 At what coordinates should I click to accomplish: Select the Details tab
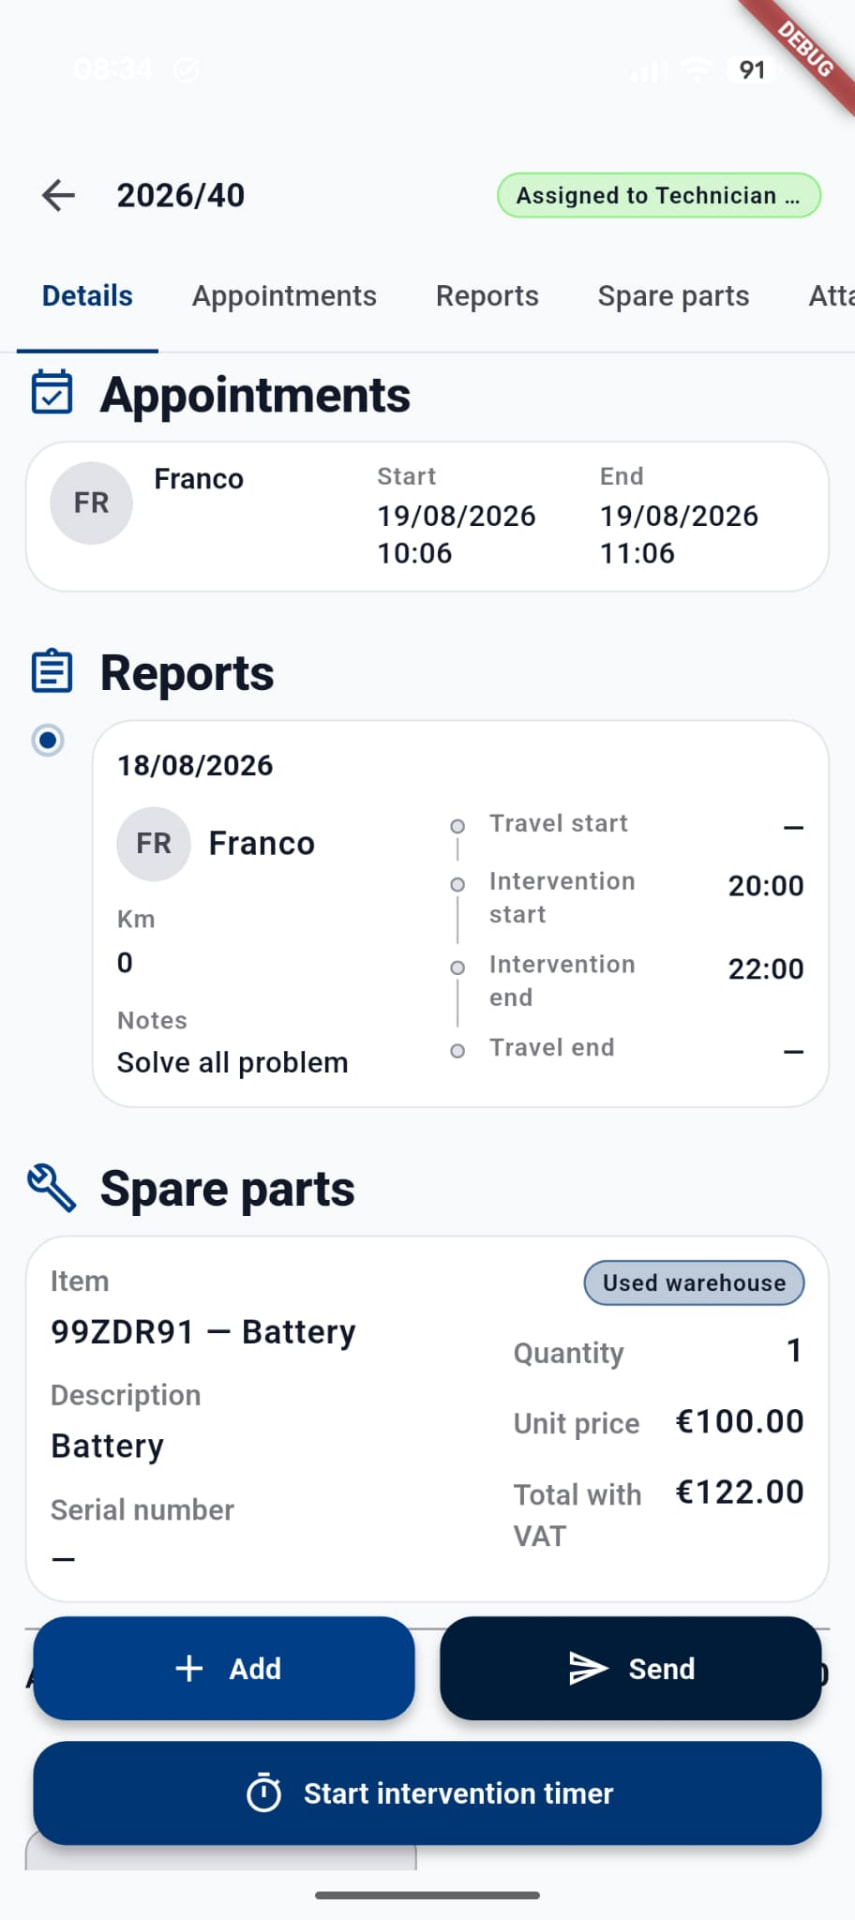coord(87,296)
